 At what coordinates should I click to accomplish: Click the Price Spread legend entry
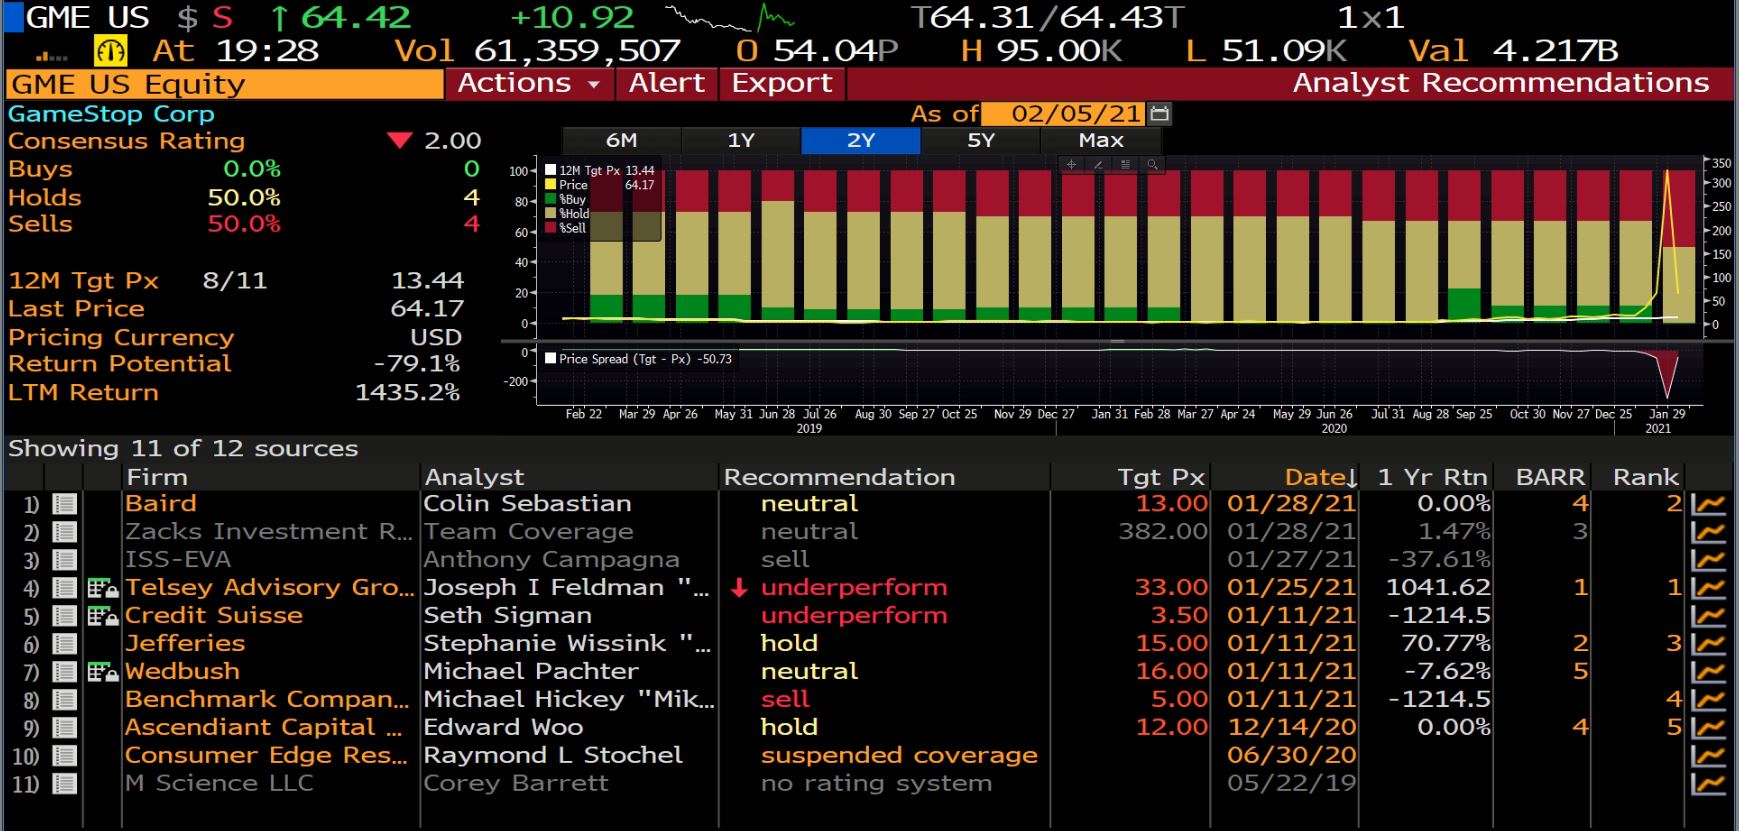(638, 359)
